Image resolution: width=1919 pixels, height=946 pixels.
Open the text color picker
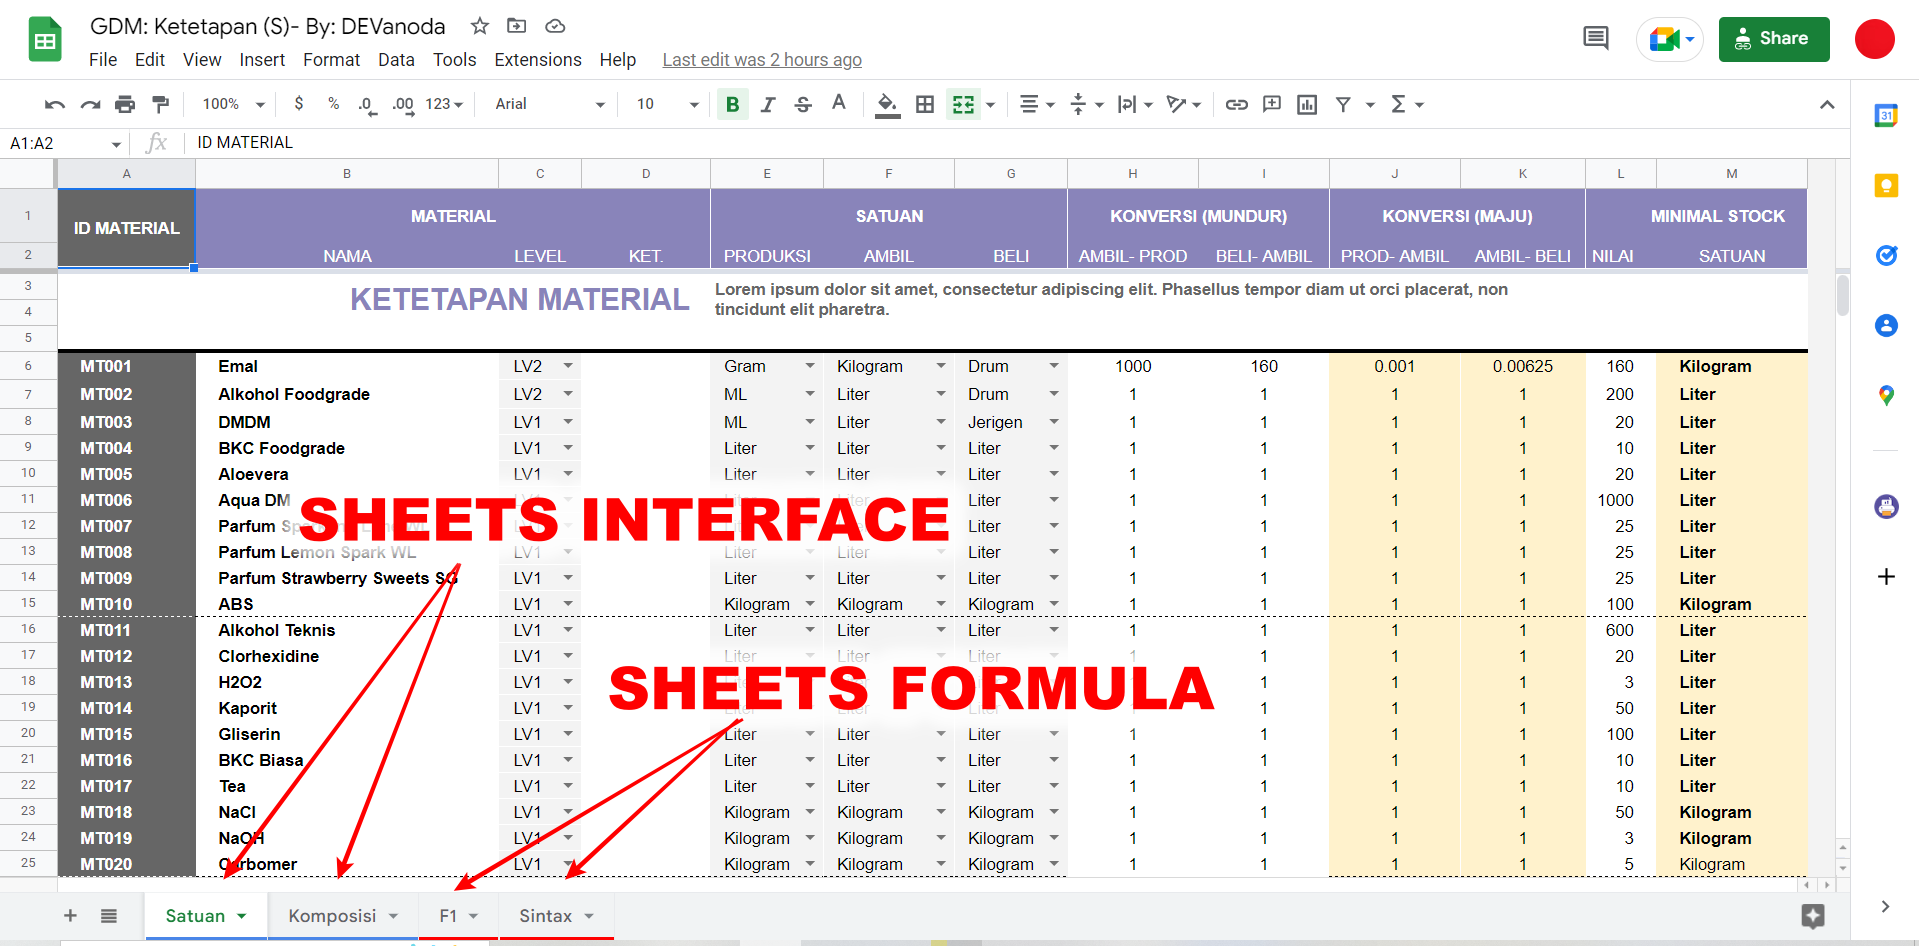[839, 103]
